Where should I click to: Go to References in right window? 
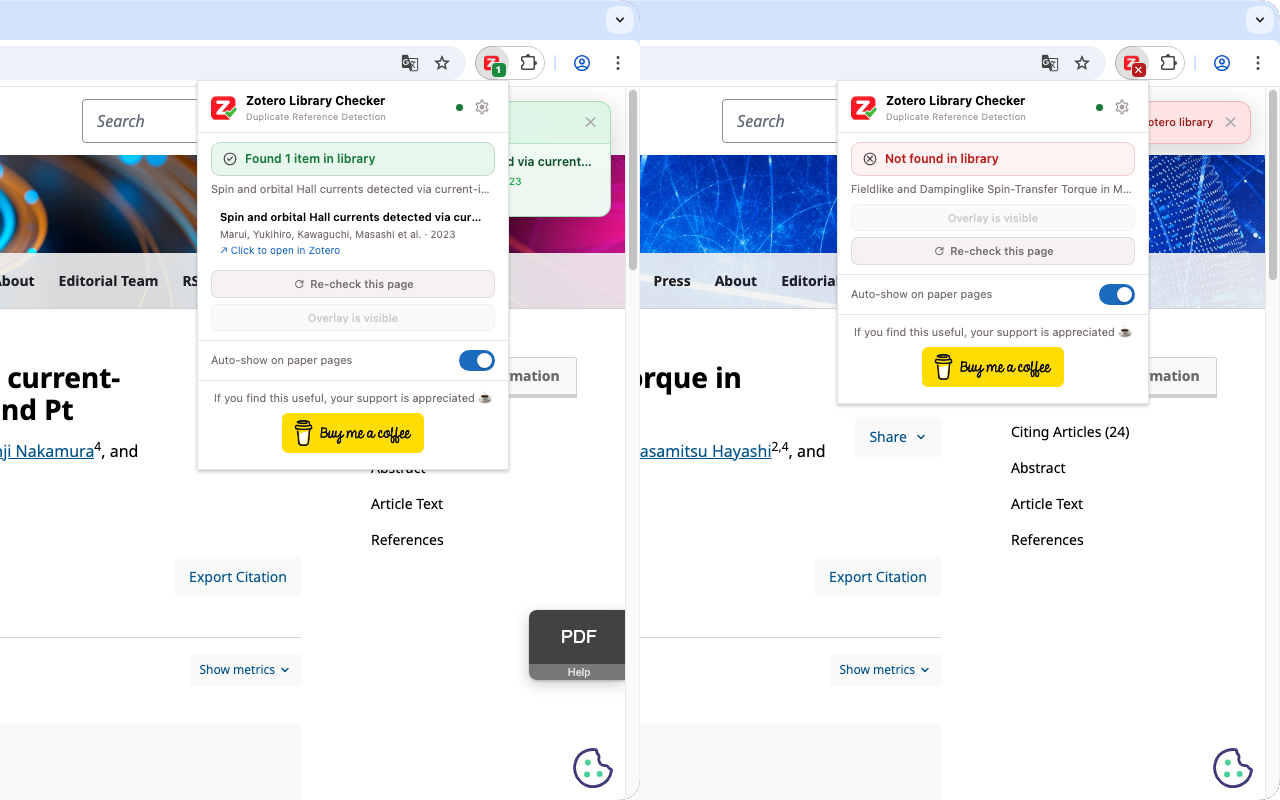(x=1047, y=540)
